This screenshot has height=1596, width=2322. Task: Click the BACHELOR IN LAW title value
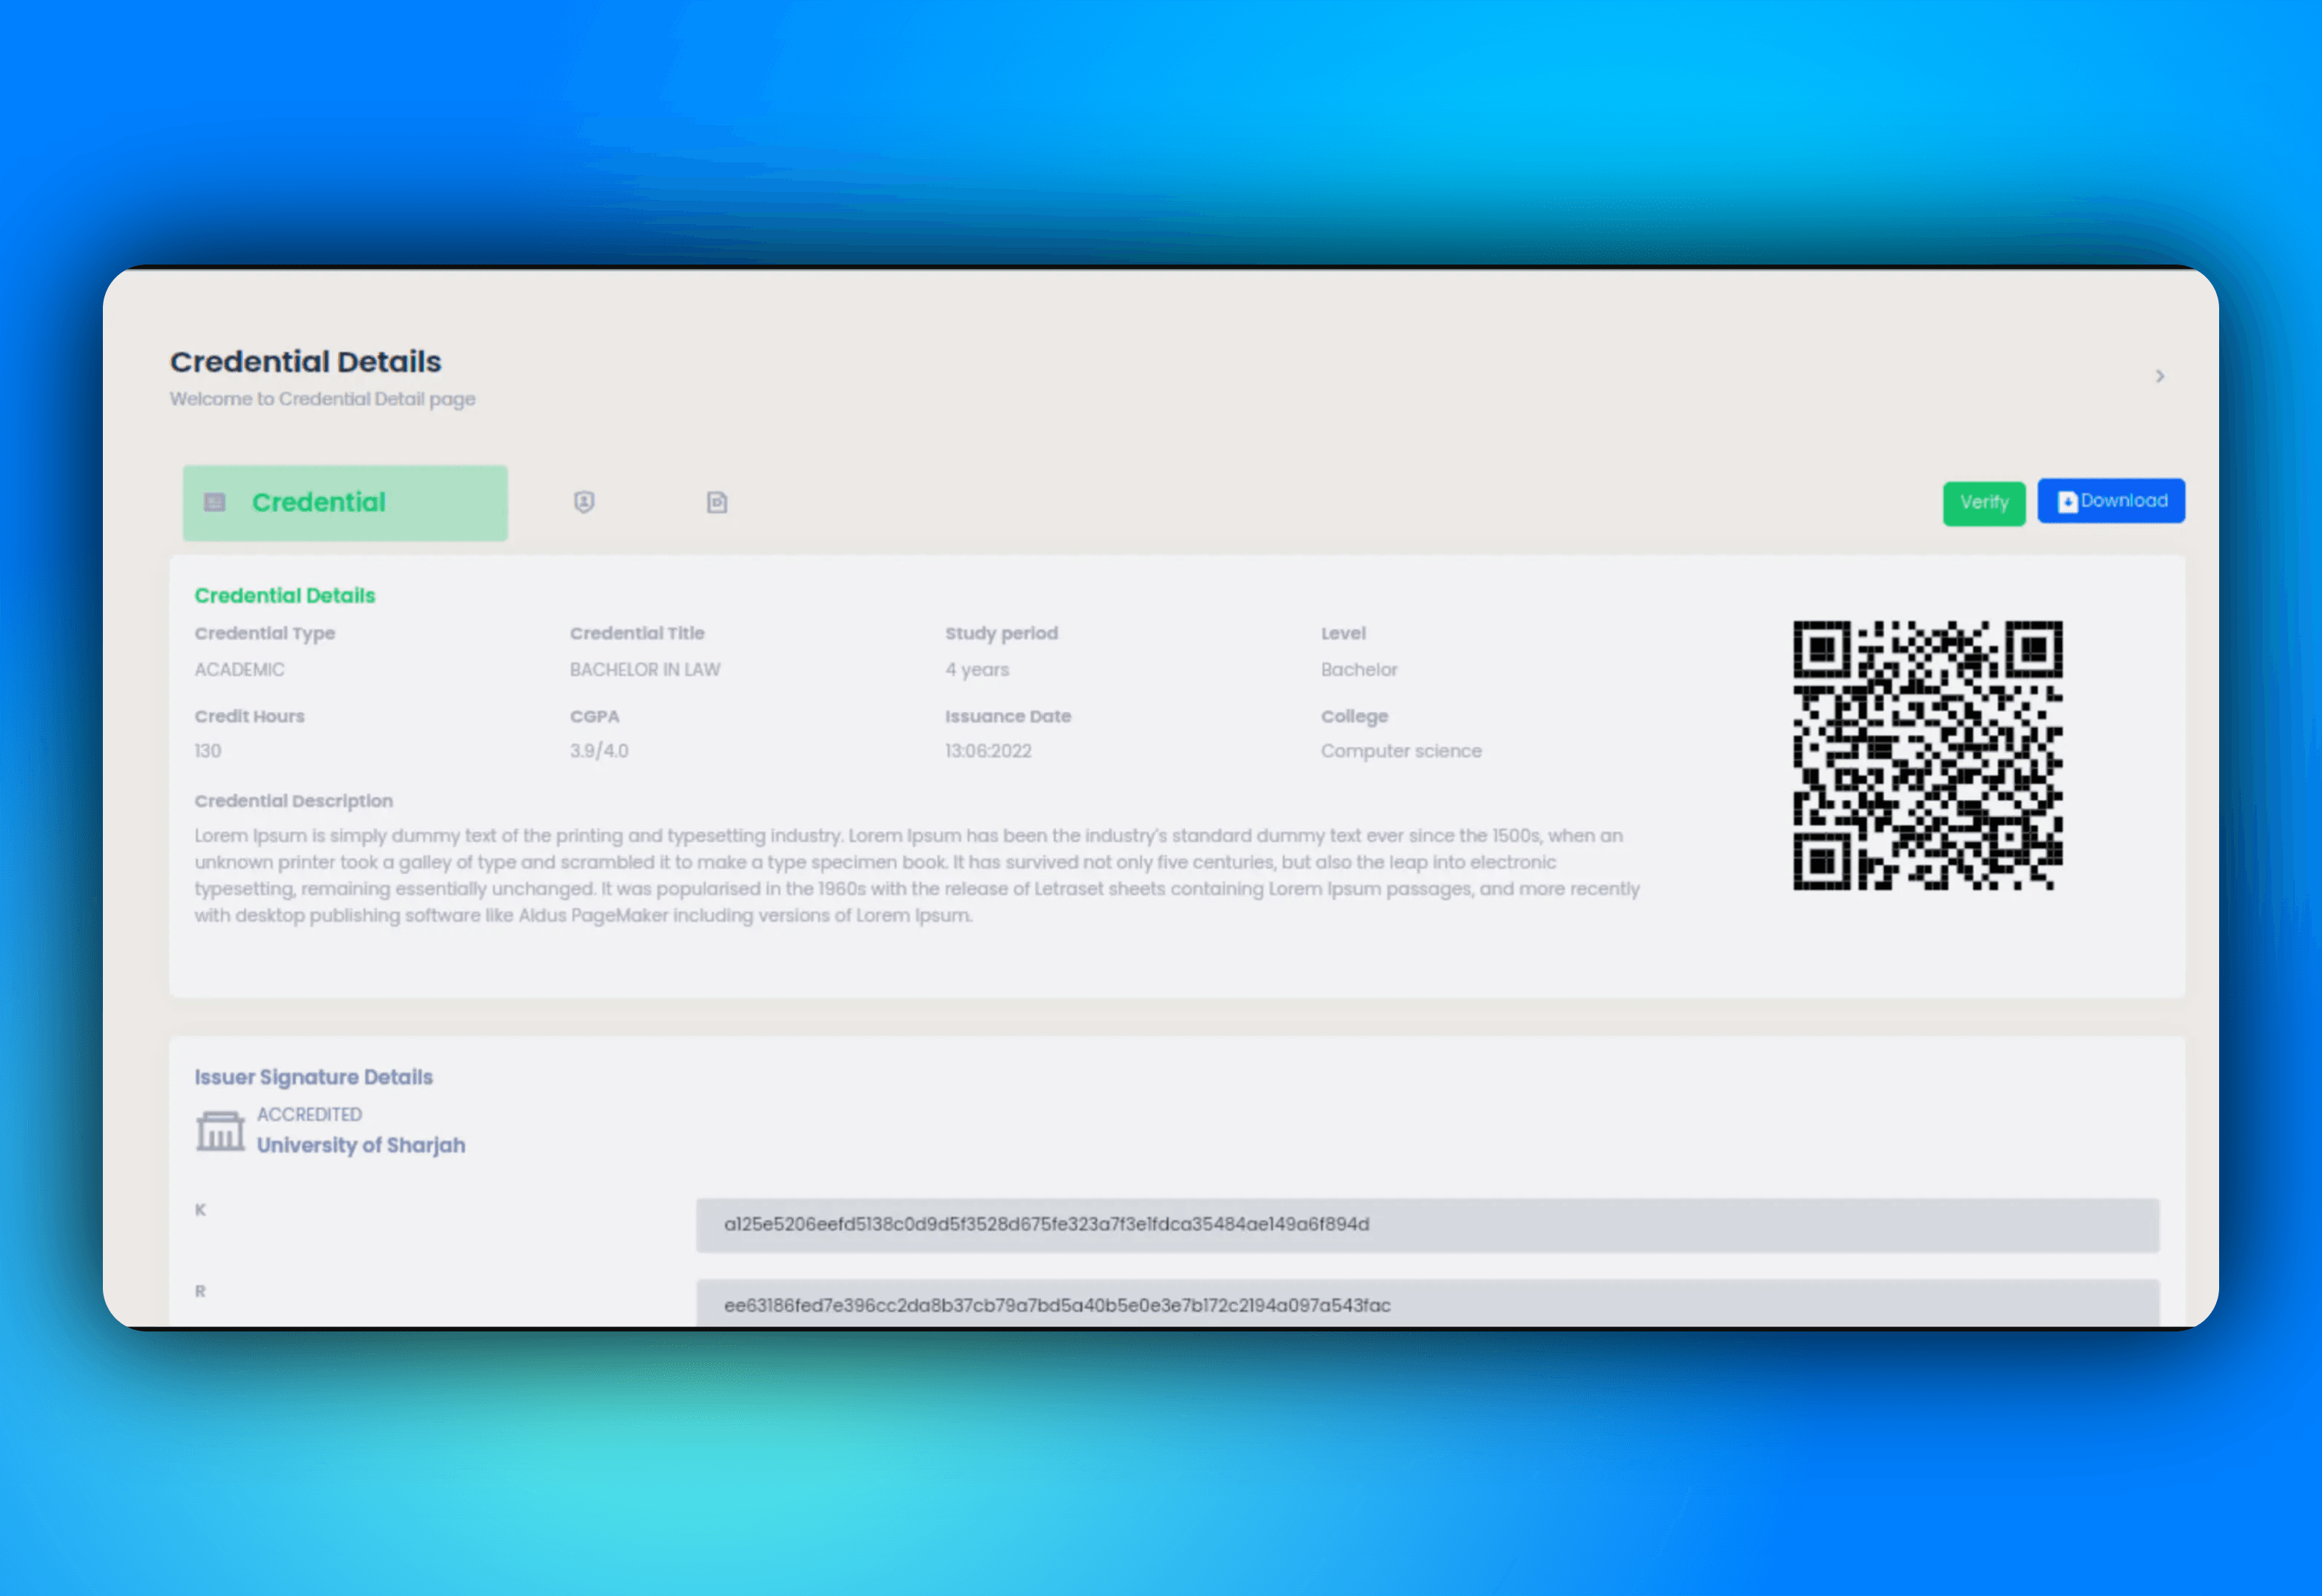[645, 669]
